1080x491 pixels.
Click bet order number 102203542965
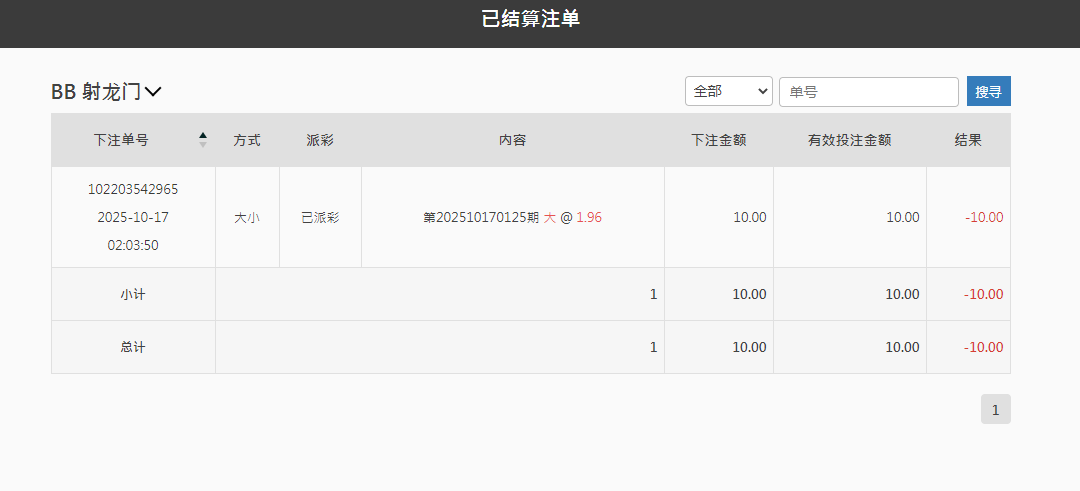coord(133,189)
